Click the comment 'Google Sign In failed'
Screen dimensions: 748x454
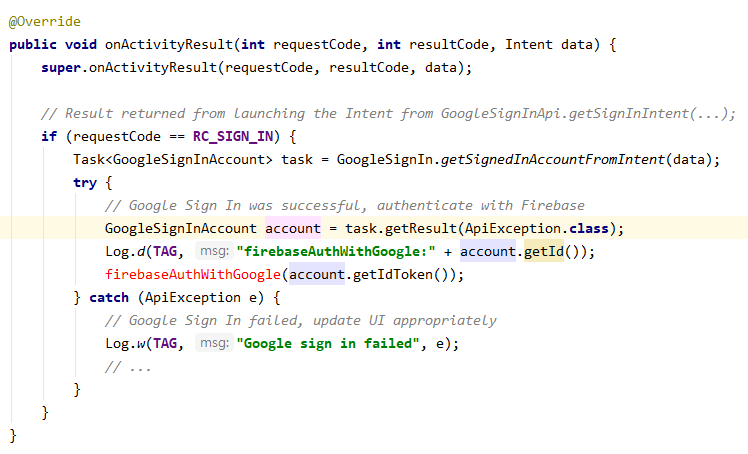pos(301,320)
